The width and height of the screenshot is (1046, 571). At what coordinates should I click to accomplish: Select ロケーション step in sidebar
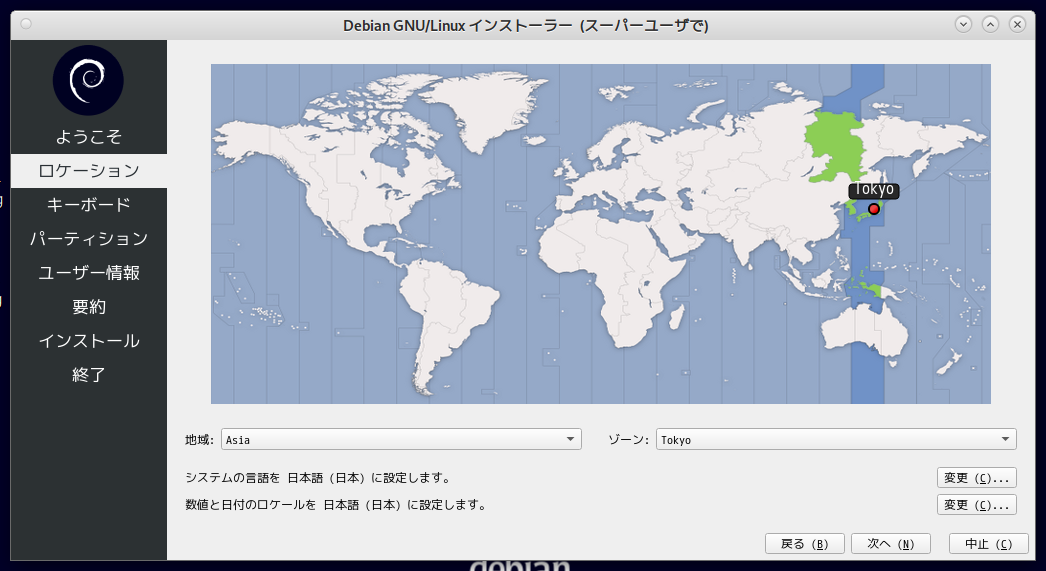pyautogui.click(x=89, y=171)
